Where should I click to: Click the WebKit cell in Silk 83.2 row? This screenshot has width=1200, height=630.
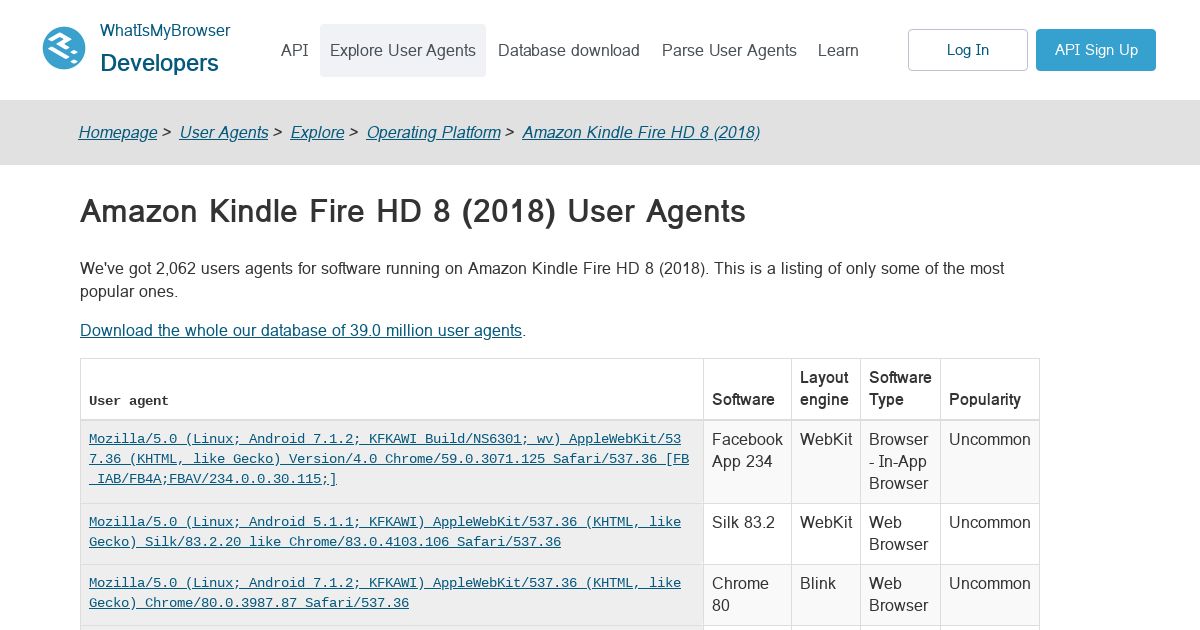pyautogui.click(x=825, y=534)
